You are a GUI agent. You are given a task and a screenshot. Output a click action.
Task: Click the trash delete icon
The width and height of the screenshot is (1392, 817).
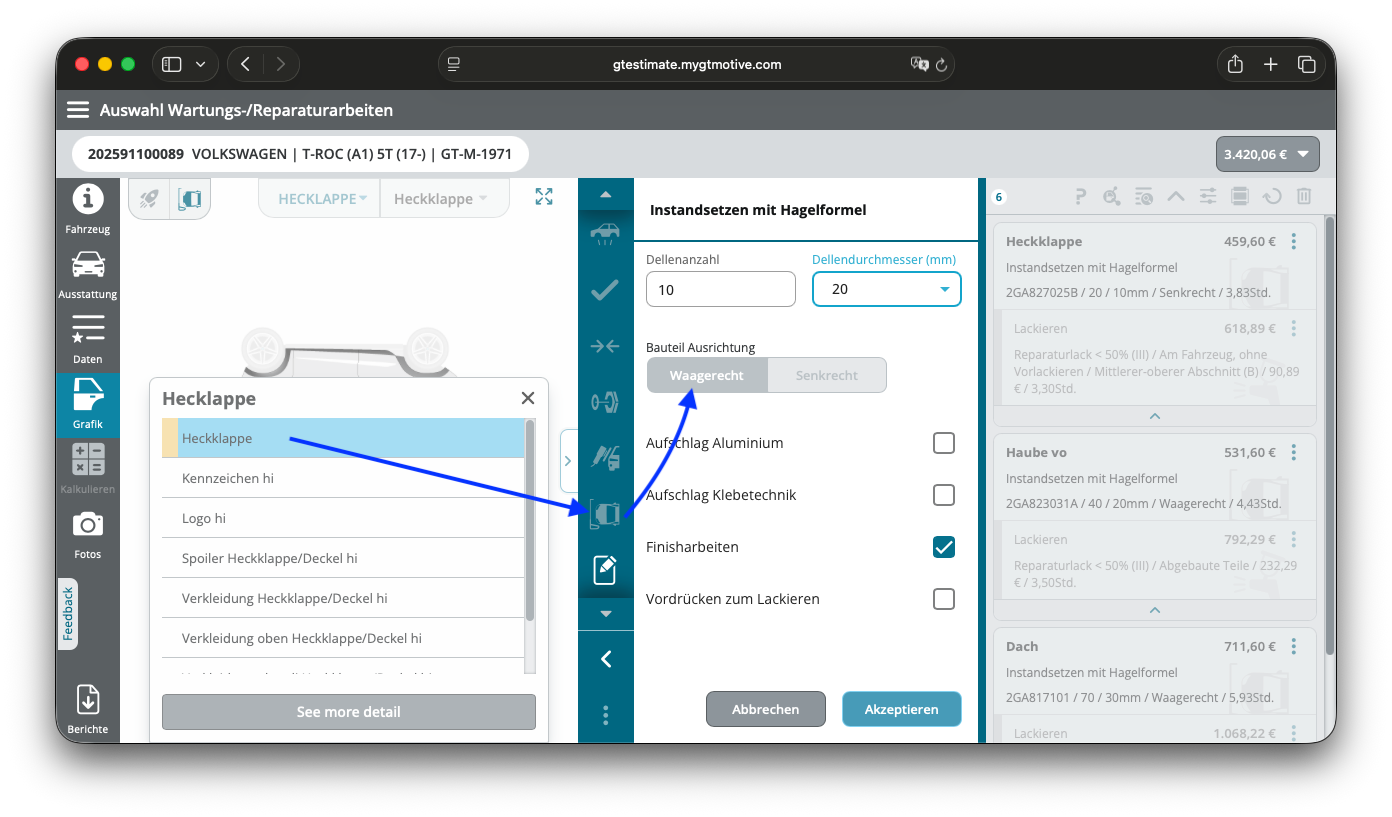(x=1304, y=197)
